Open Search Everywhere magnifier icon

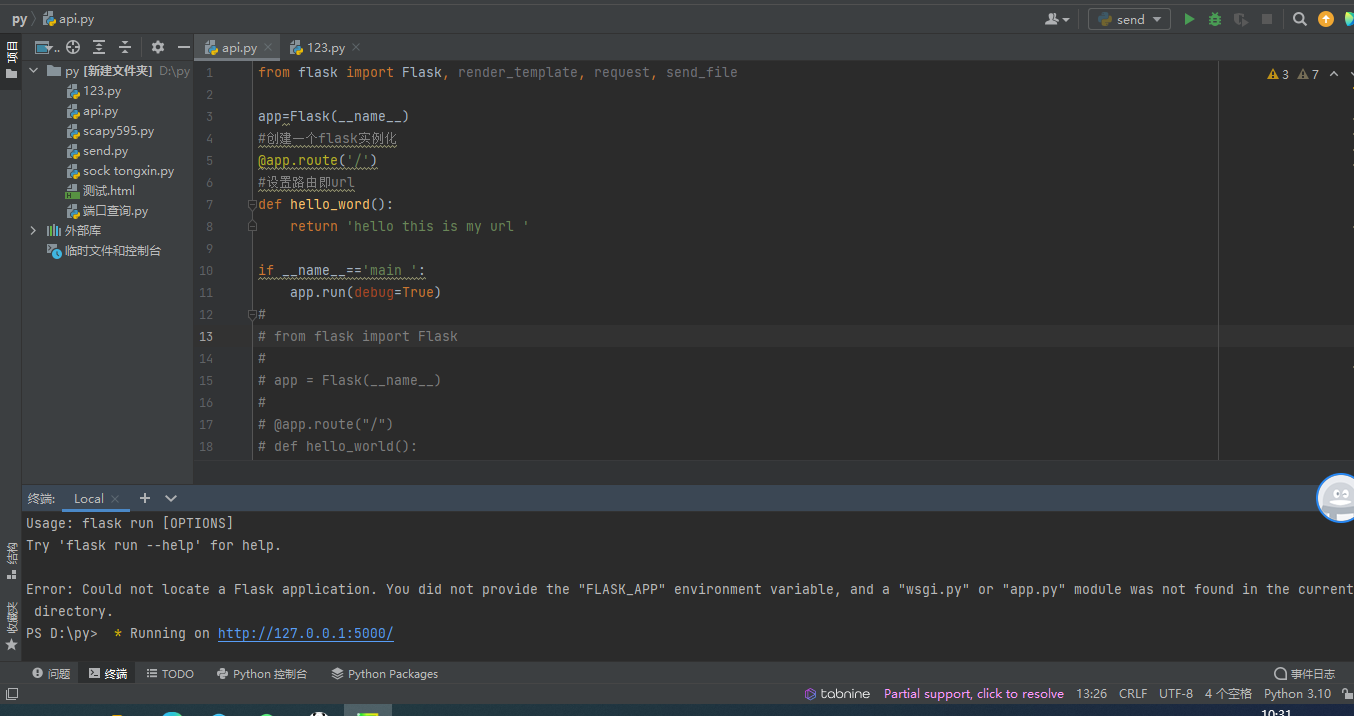pyautogui.click(x=1299, y=19)
